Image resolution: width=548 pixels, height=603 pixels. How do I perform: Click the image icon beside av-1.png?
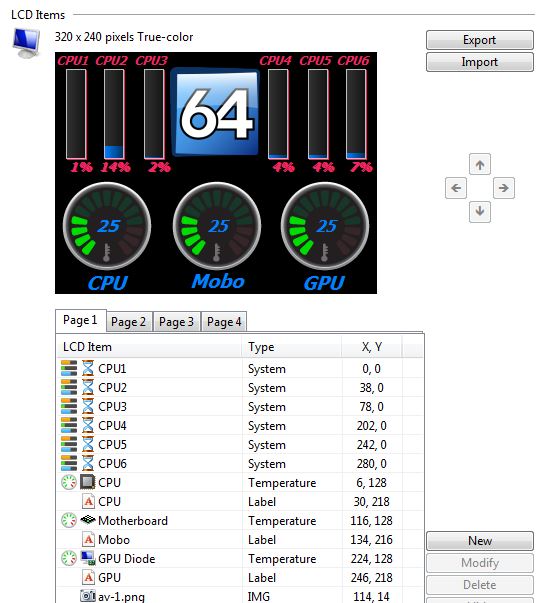pos(88,596)
